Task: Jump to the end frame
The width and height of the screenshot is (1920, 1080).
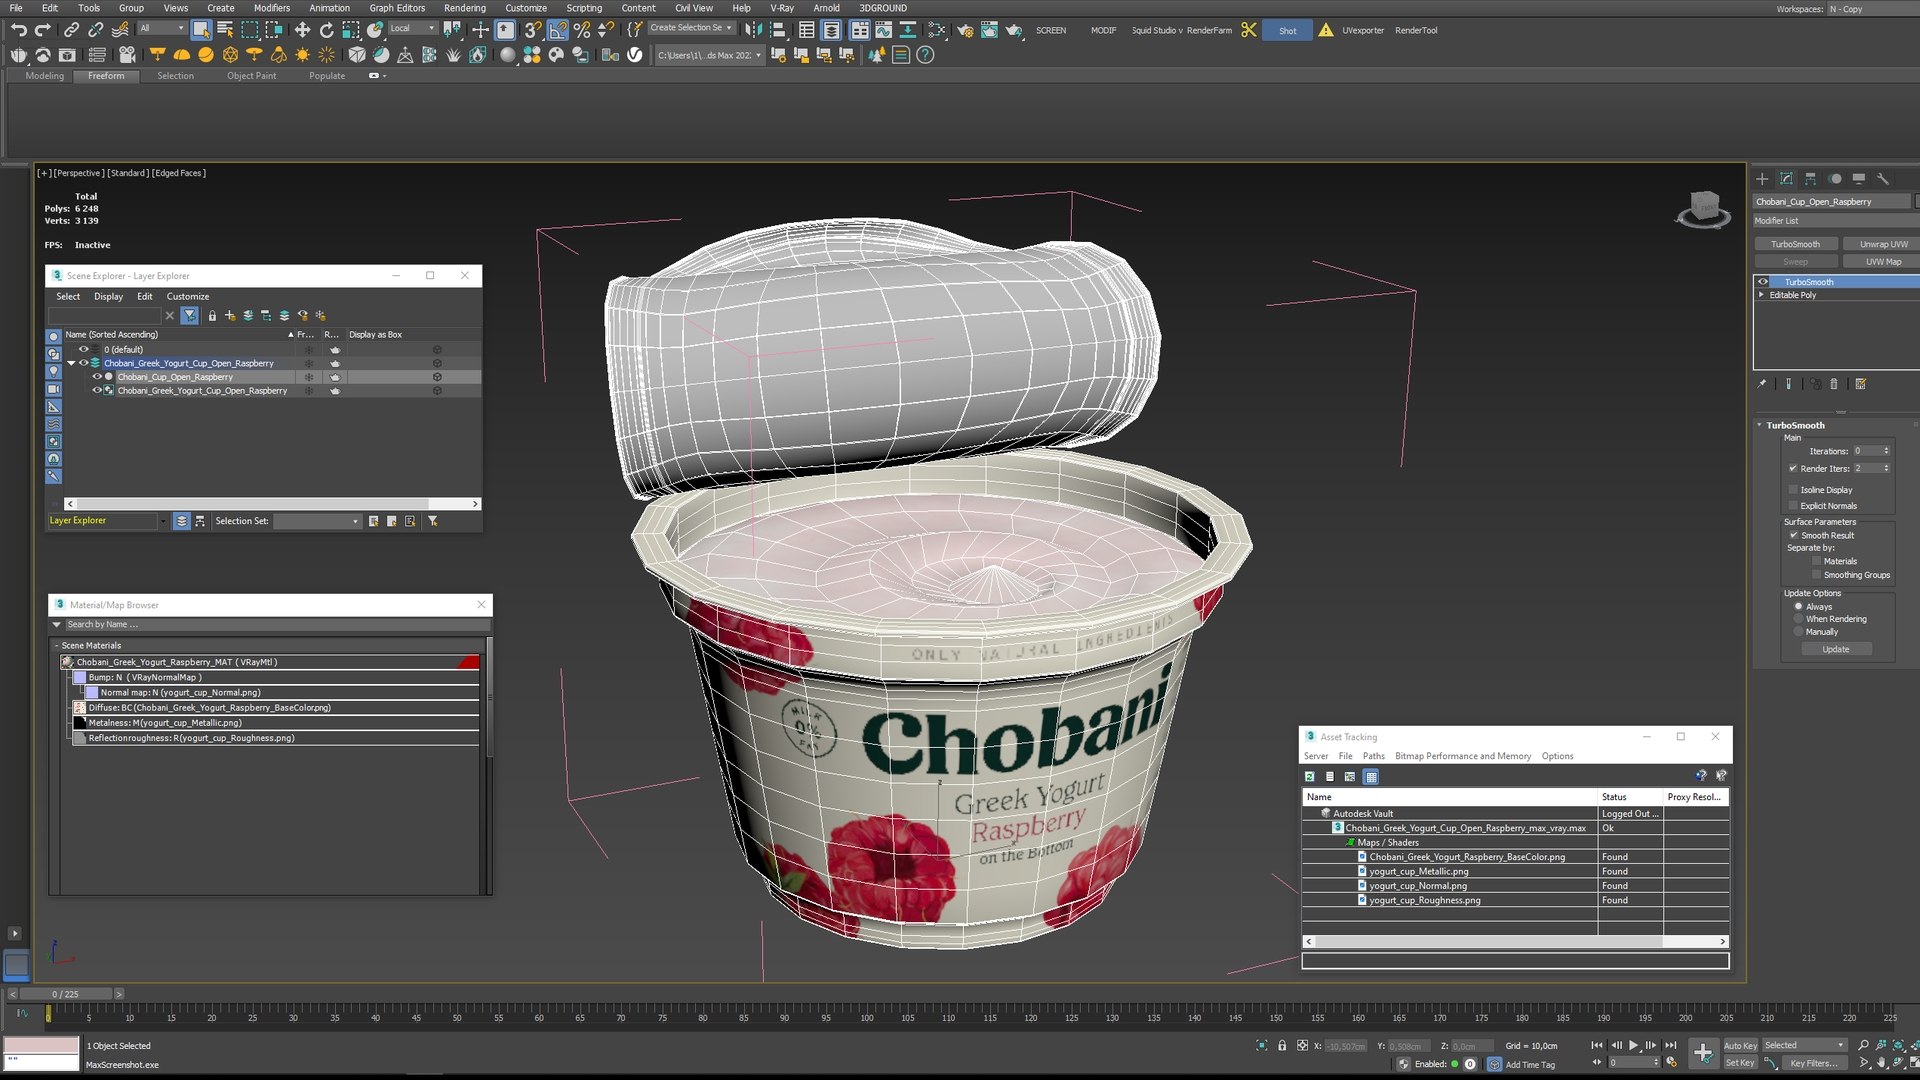Action: (1670, 1045)
